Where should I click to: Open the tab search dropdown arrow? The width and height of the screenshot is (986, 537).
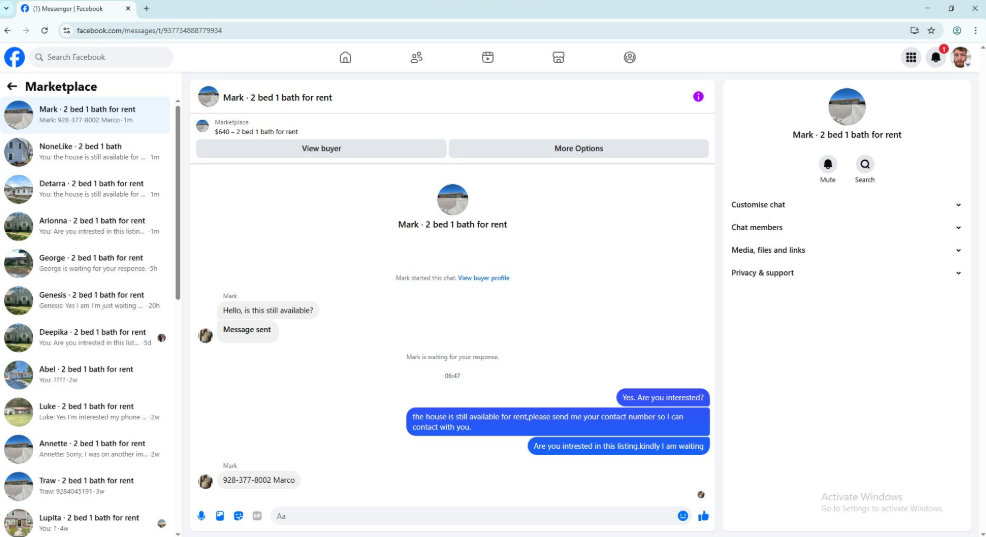6,9
